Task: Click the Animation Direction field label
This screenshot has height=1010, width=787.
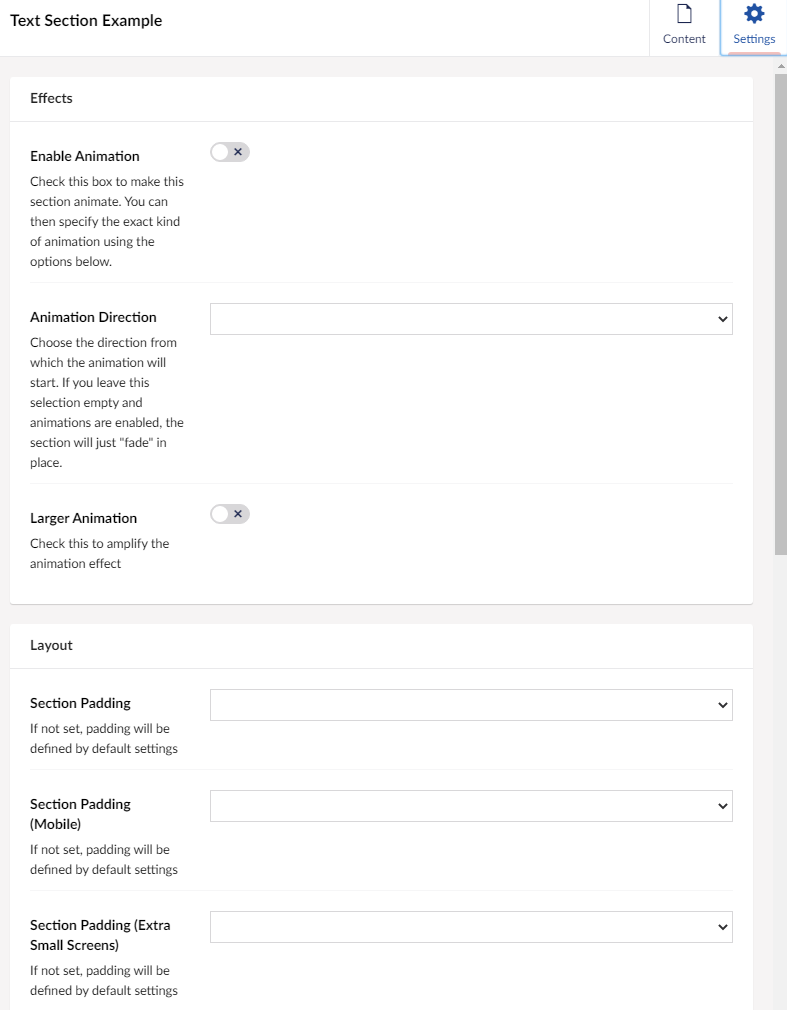Action: click(x=93, y=317)
